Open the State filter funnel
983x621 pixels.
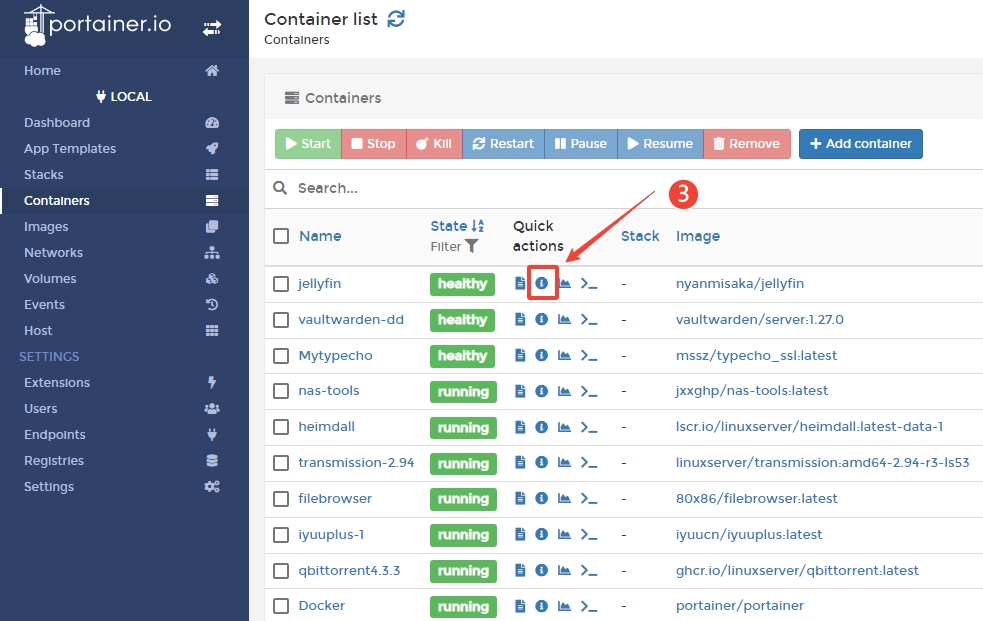[x=471, y=246]
